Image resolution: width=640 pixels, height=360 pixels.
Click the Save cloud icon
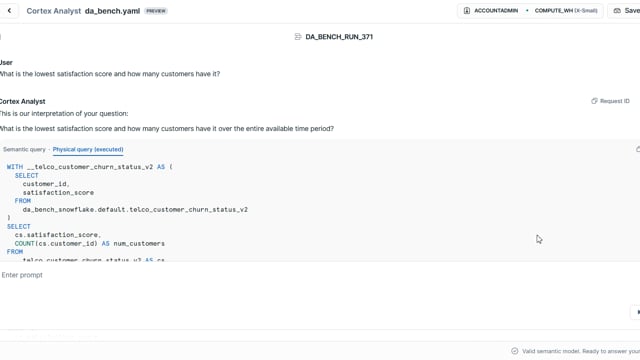[617, 11]
